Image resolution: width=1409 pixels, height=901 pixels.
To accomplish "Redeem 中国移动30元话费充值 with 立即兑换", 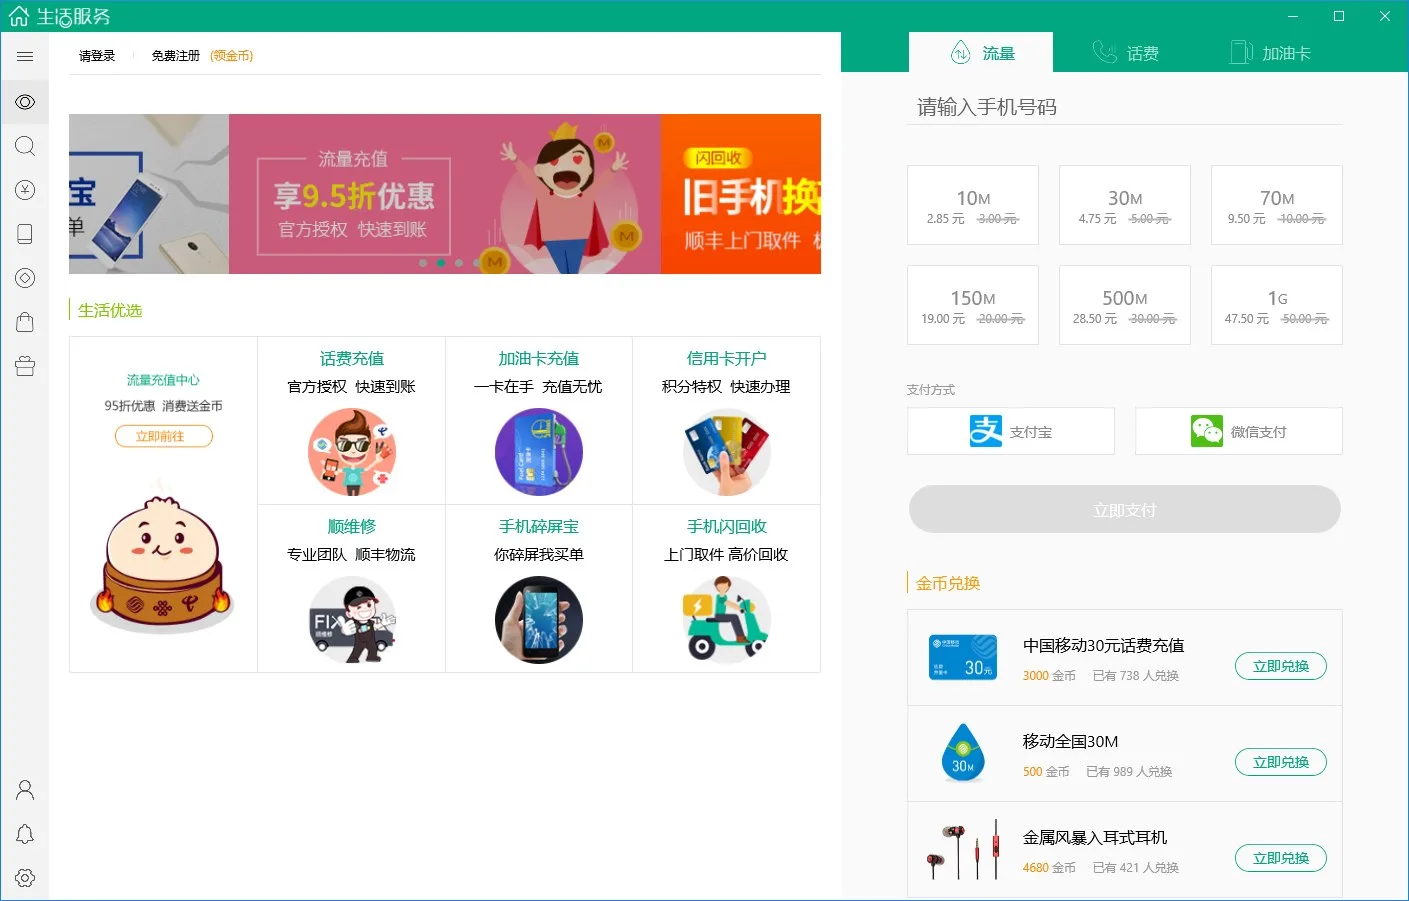I will tap(1281, 666).
